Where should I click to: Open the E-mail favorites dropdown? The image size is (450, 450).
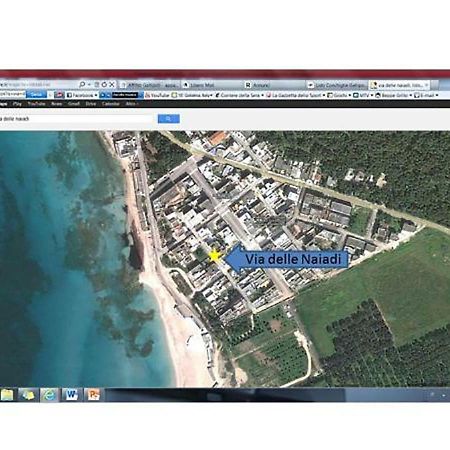click(437, 95)
